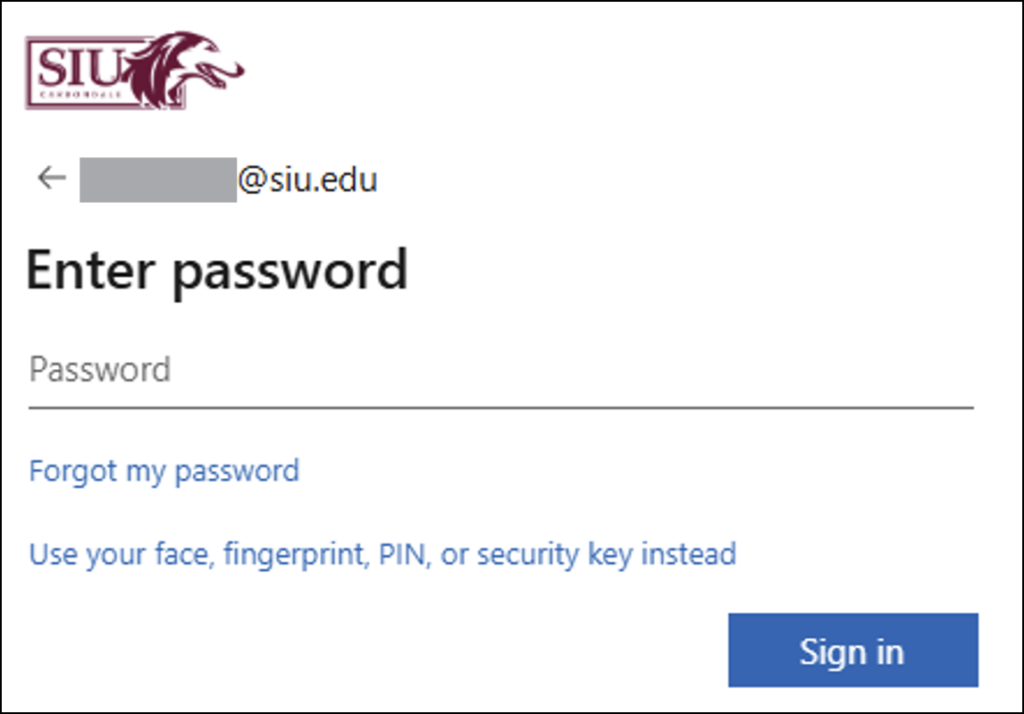
Task: Click the Enter password heading
Action: (218, 268)
